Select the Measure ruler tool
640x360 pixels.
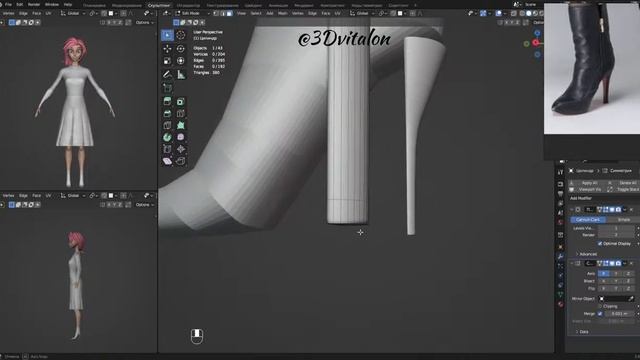pyautogui.click(x=180, y=74)
